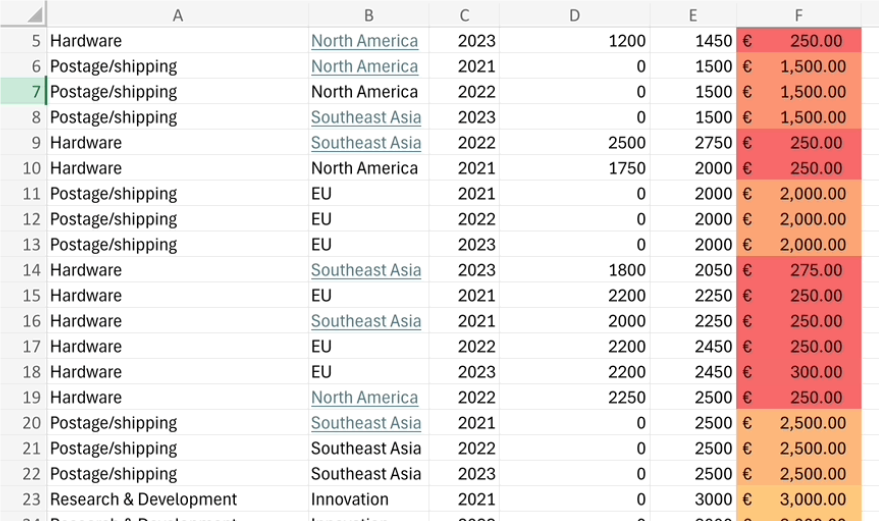
Task: Select column B header
Action: tap(368, 15)
